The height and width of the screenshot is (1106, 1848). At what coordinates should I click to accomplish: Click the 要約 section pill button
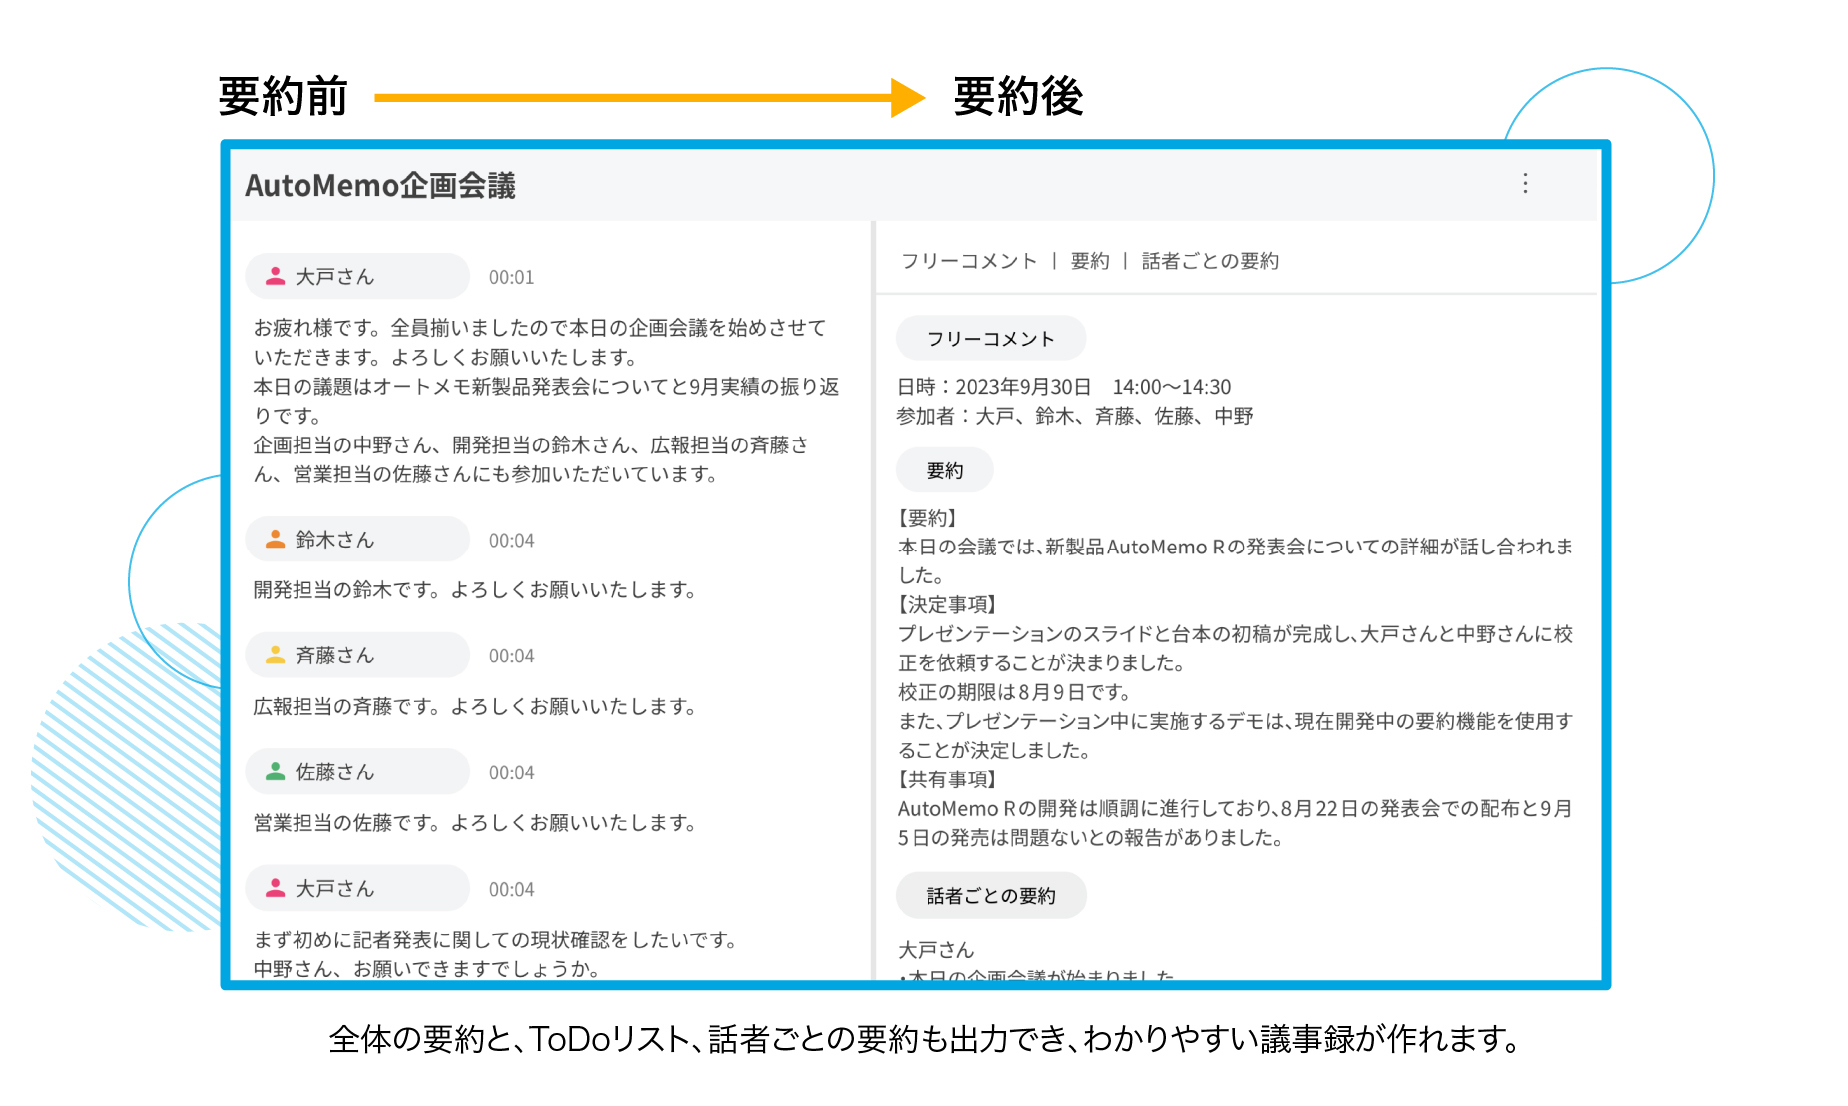pyautogui.click(x=944, y=471)
